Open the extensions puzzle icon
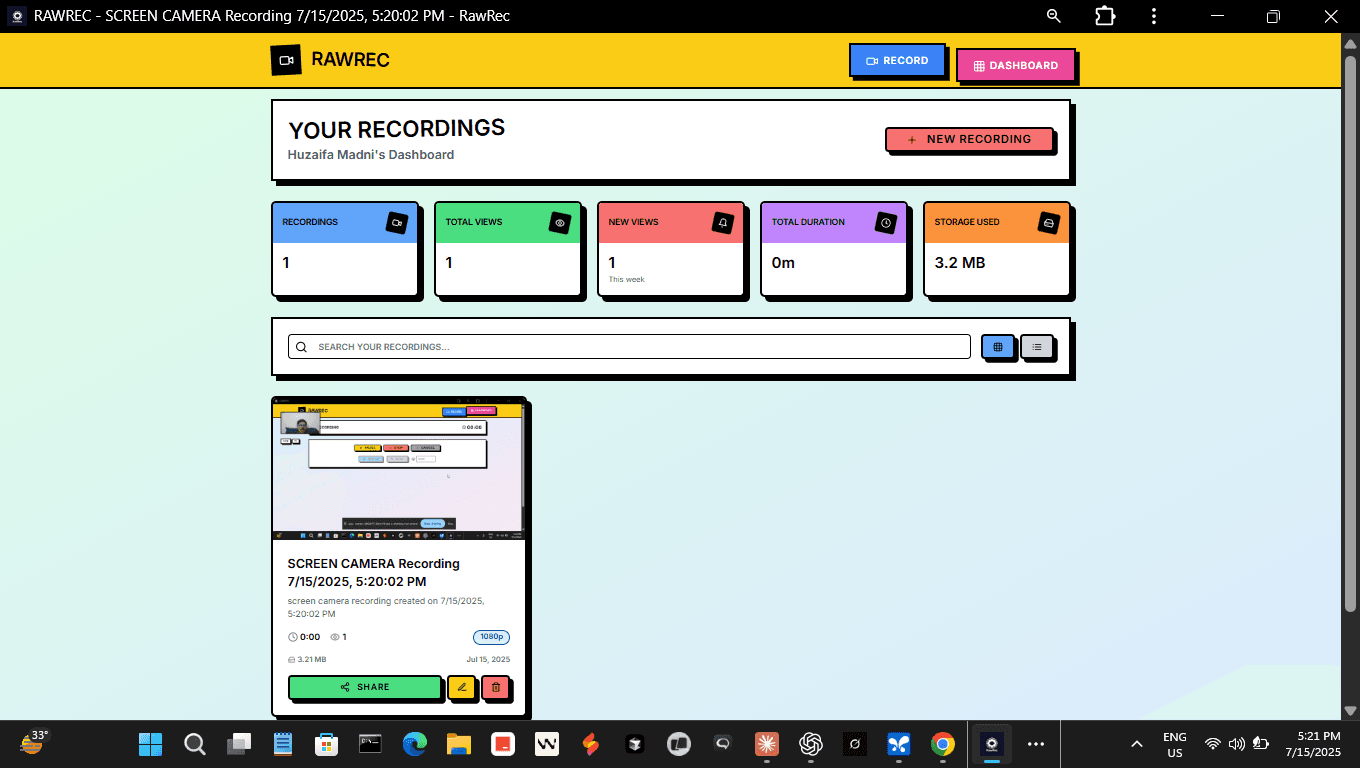This screenshot has width=1360, height=768. [x=1105, y=16]
